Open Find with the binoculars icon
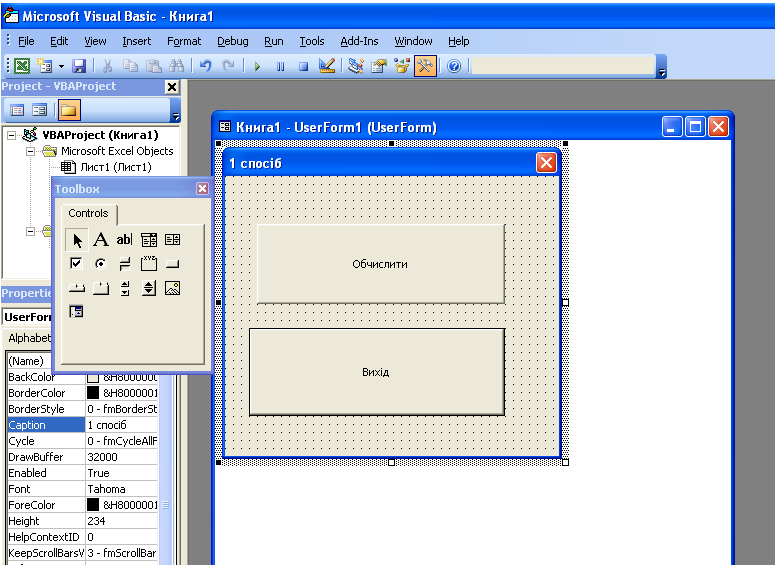Viewport: 775px width, 565px height. (177, 66)
